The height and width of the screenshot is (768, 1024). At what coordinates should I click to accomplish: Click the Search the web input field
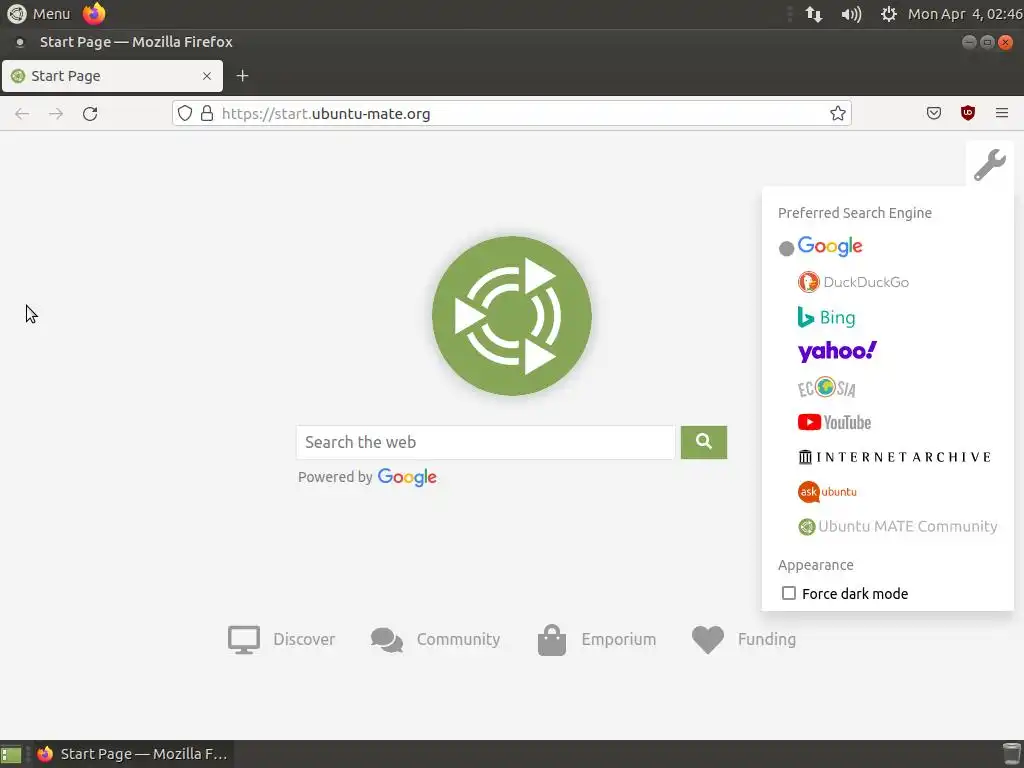tap(485, 442)
